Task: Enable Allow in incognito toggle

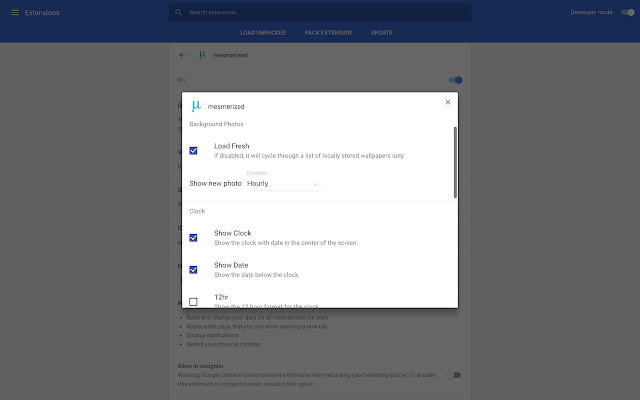Action: coord(454,375)
